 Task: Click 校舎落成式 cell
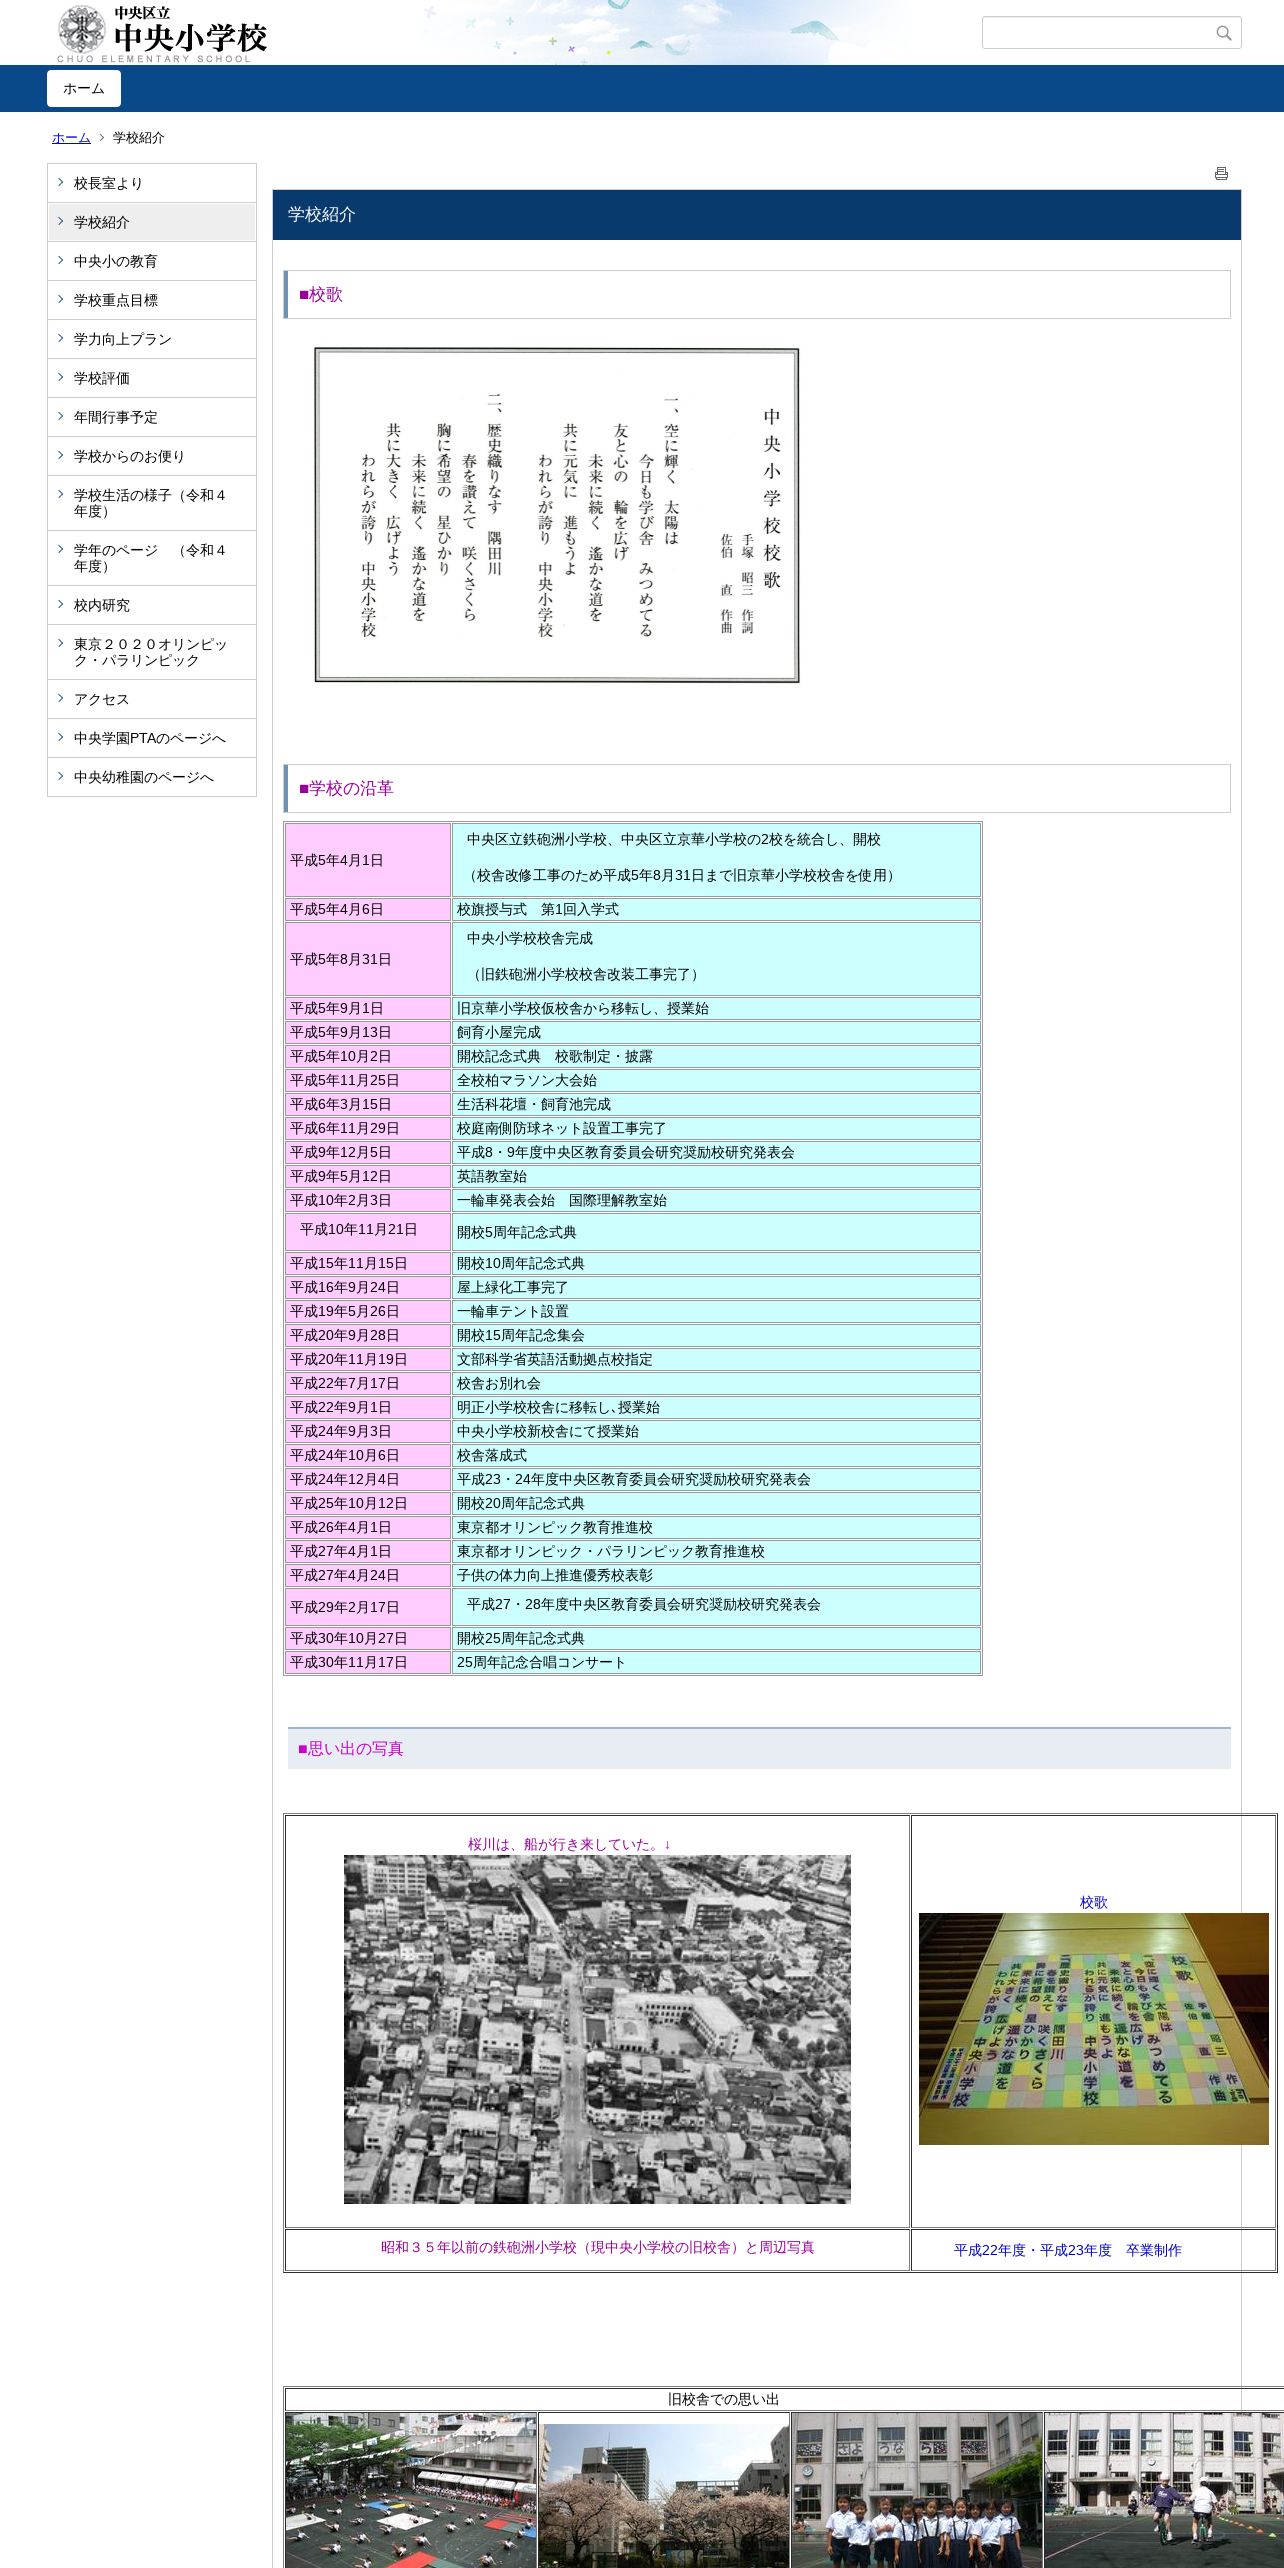coord(716,1455)
